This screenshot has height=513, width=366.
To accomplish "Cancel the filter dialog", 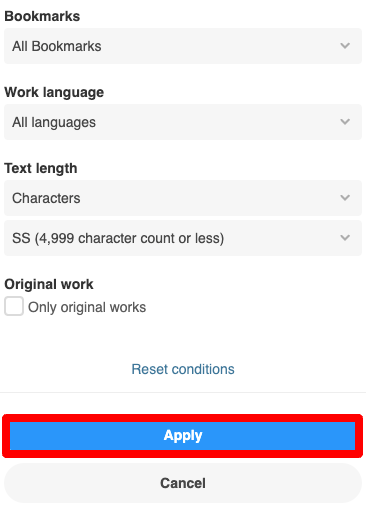I will [183, 483].
